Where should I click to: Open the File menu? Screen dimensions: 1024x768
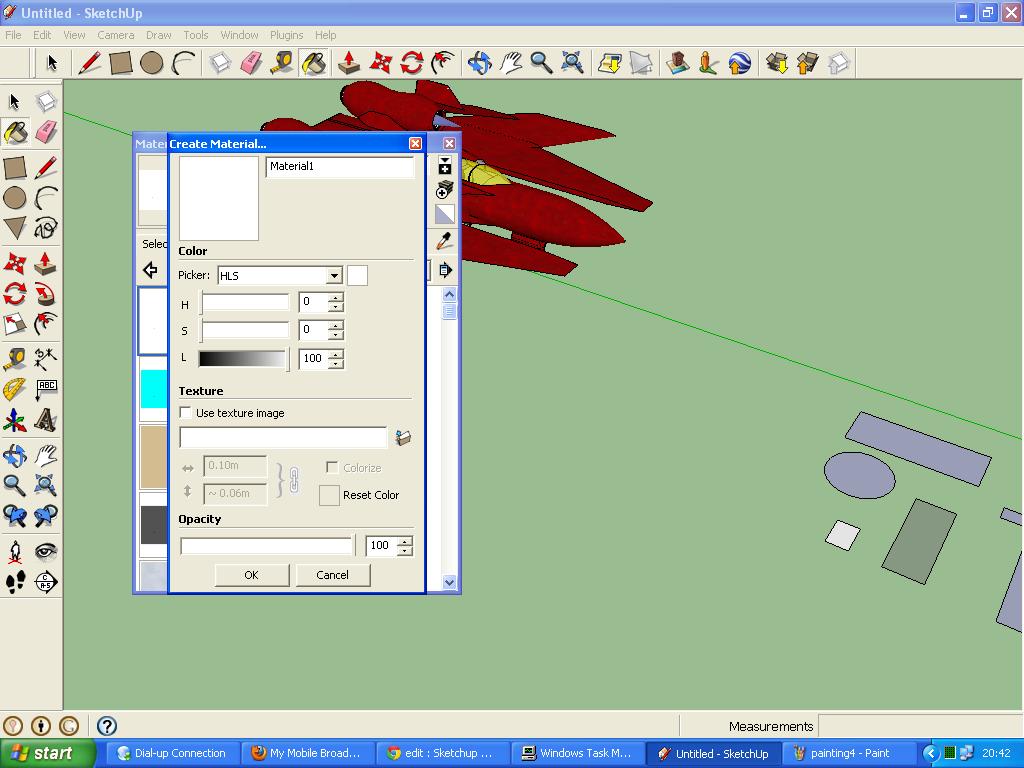13,35
